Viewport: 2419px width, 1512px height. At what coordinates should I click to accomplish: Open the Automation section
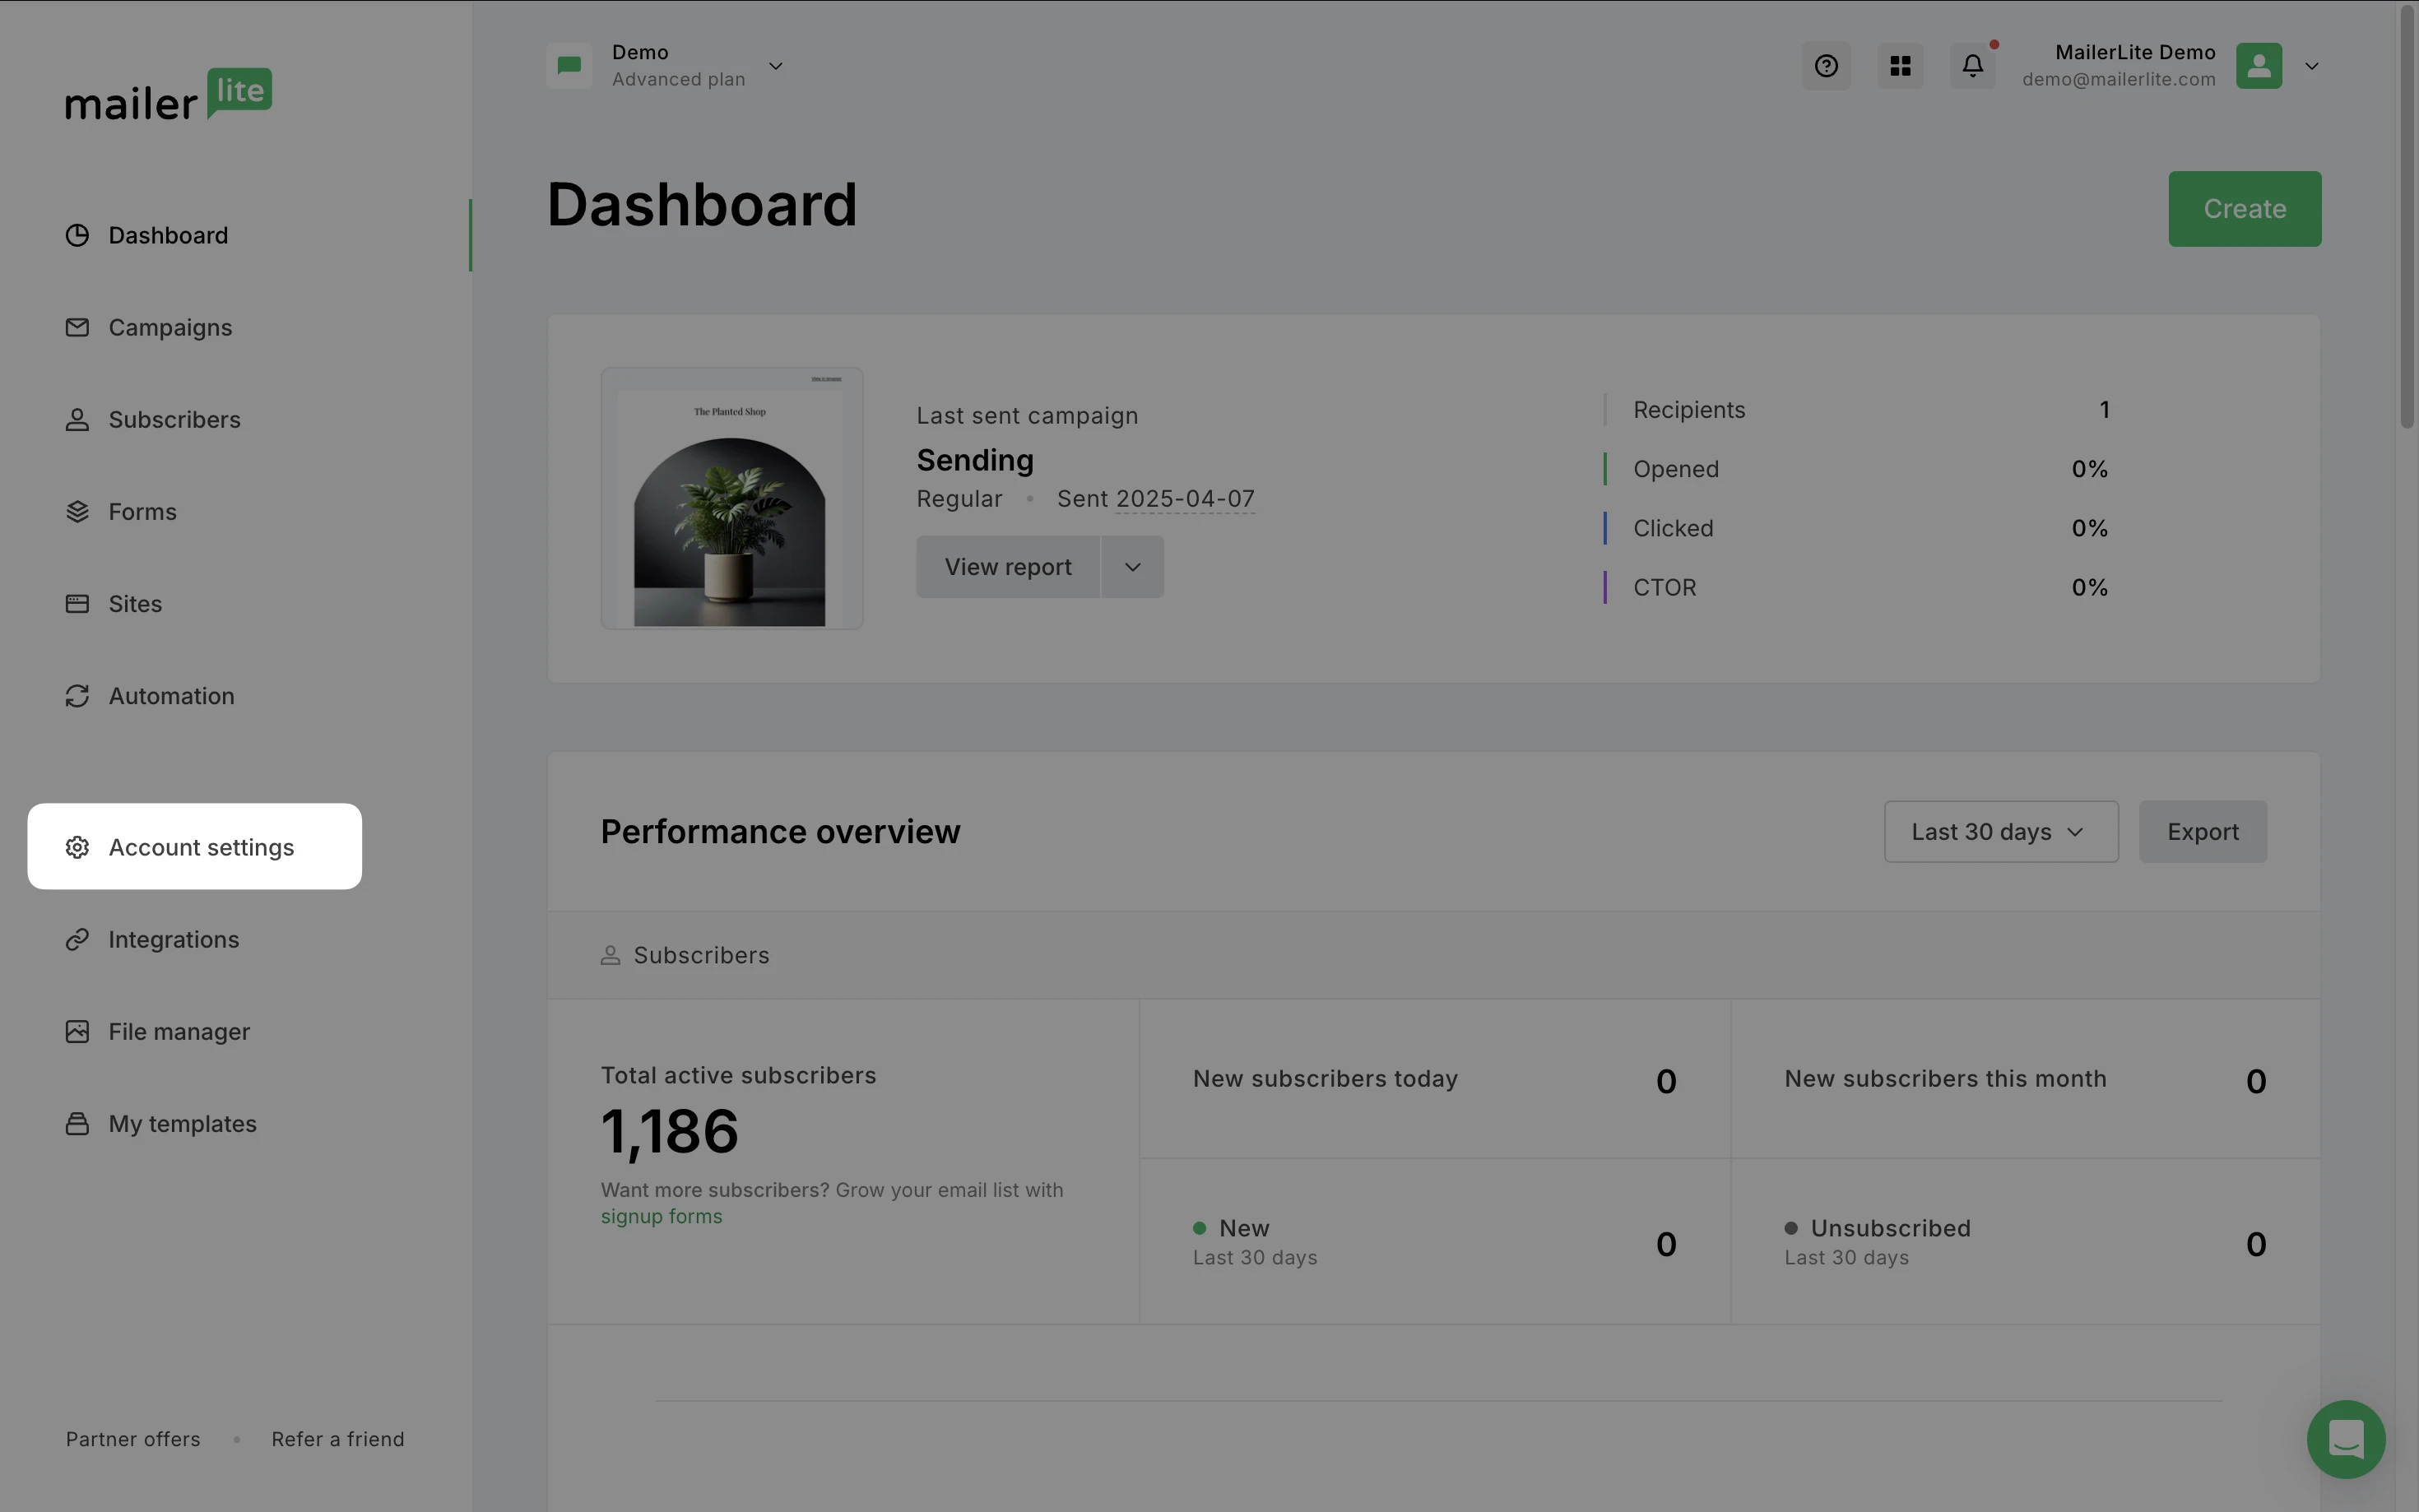[x=171, y=696]
